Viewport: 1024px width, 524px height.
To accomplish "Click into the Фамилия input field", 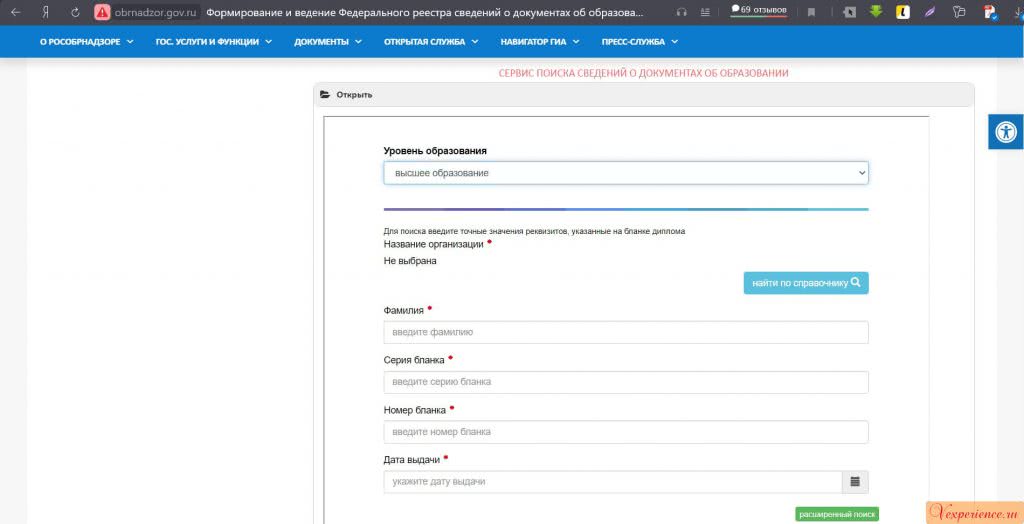I will point(626,332).
